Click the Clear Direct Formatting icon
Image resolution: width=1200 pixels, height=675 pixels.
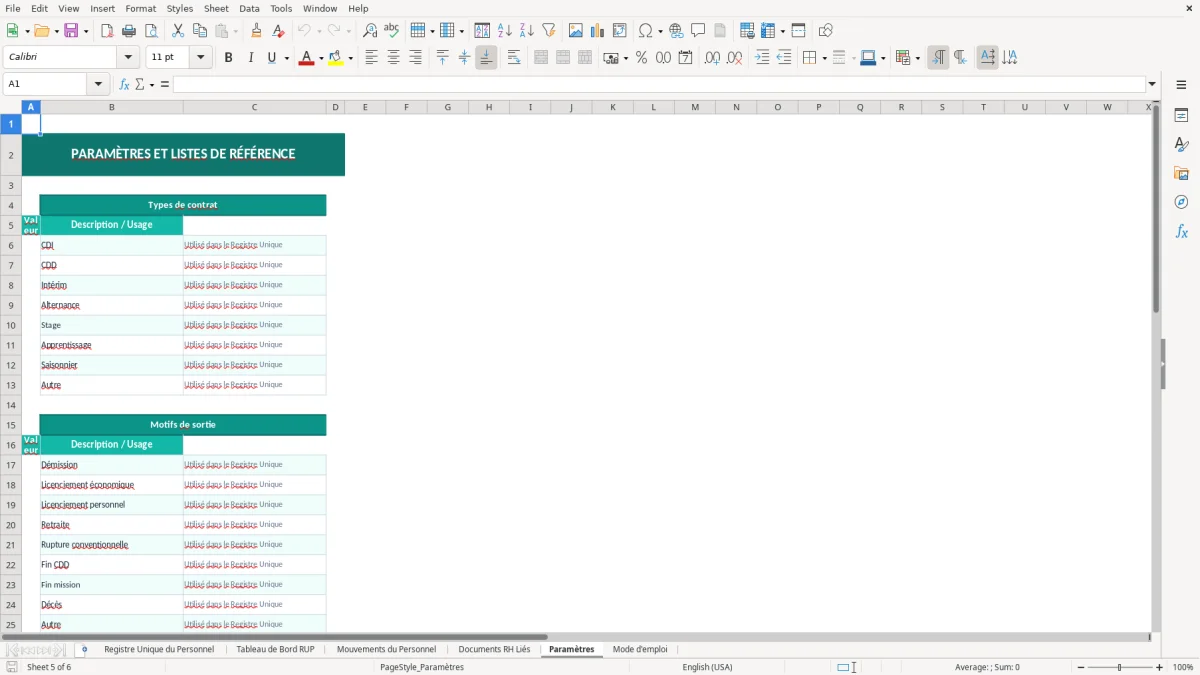click(279, 31)
